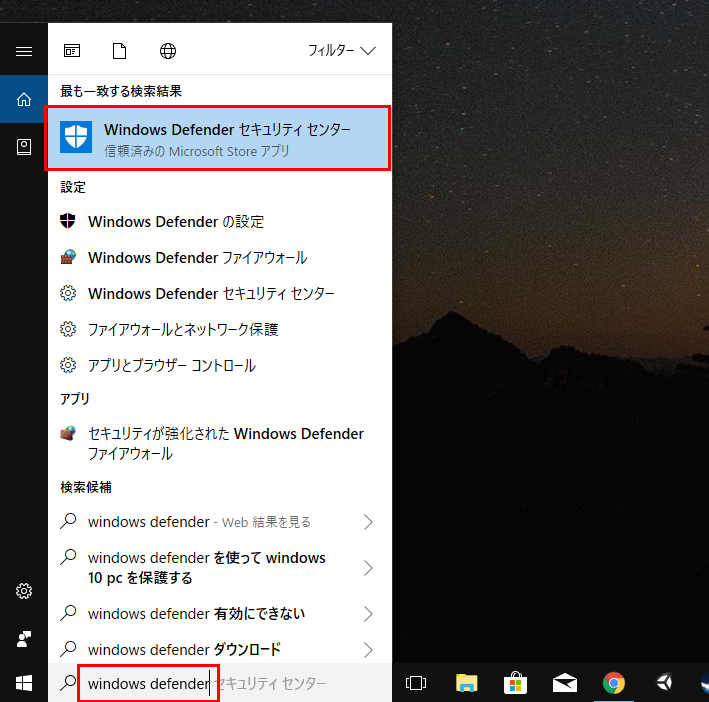Click the black shield icon beside Windows Defender の設定
The width and height of the screenshot is (709, 702).
68,221
